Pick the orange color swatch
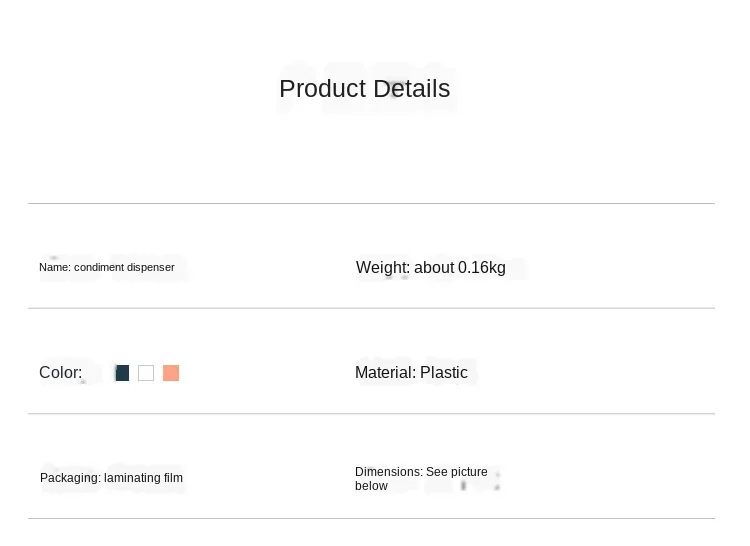This screenshot has height=546, width=750. (x=171, y=373)
